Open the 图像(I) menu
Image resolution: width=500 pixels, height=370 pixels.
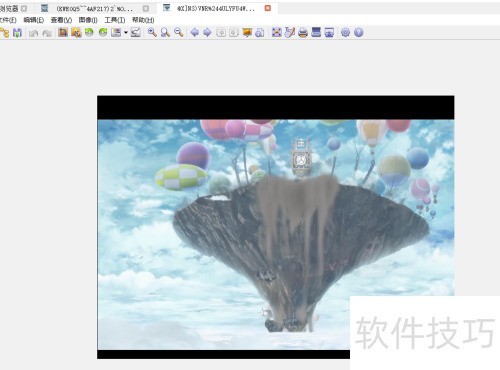(x=88, y=20)
